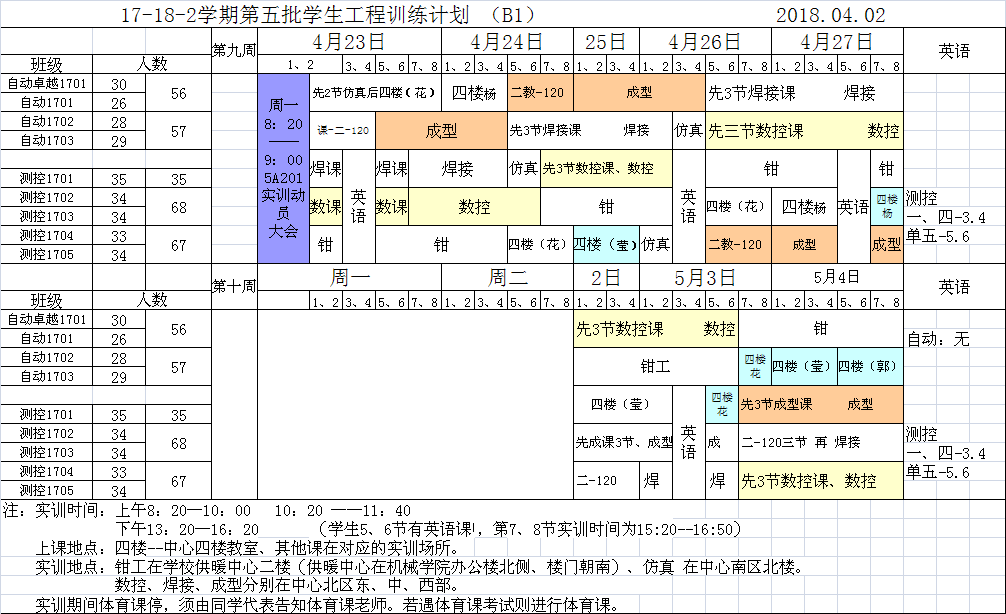The image size is (1006, 614).
Task: Click the 2日 date header
Action: [606, 278]
